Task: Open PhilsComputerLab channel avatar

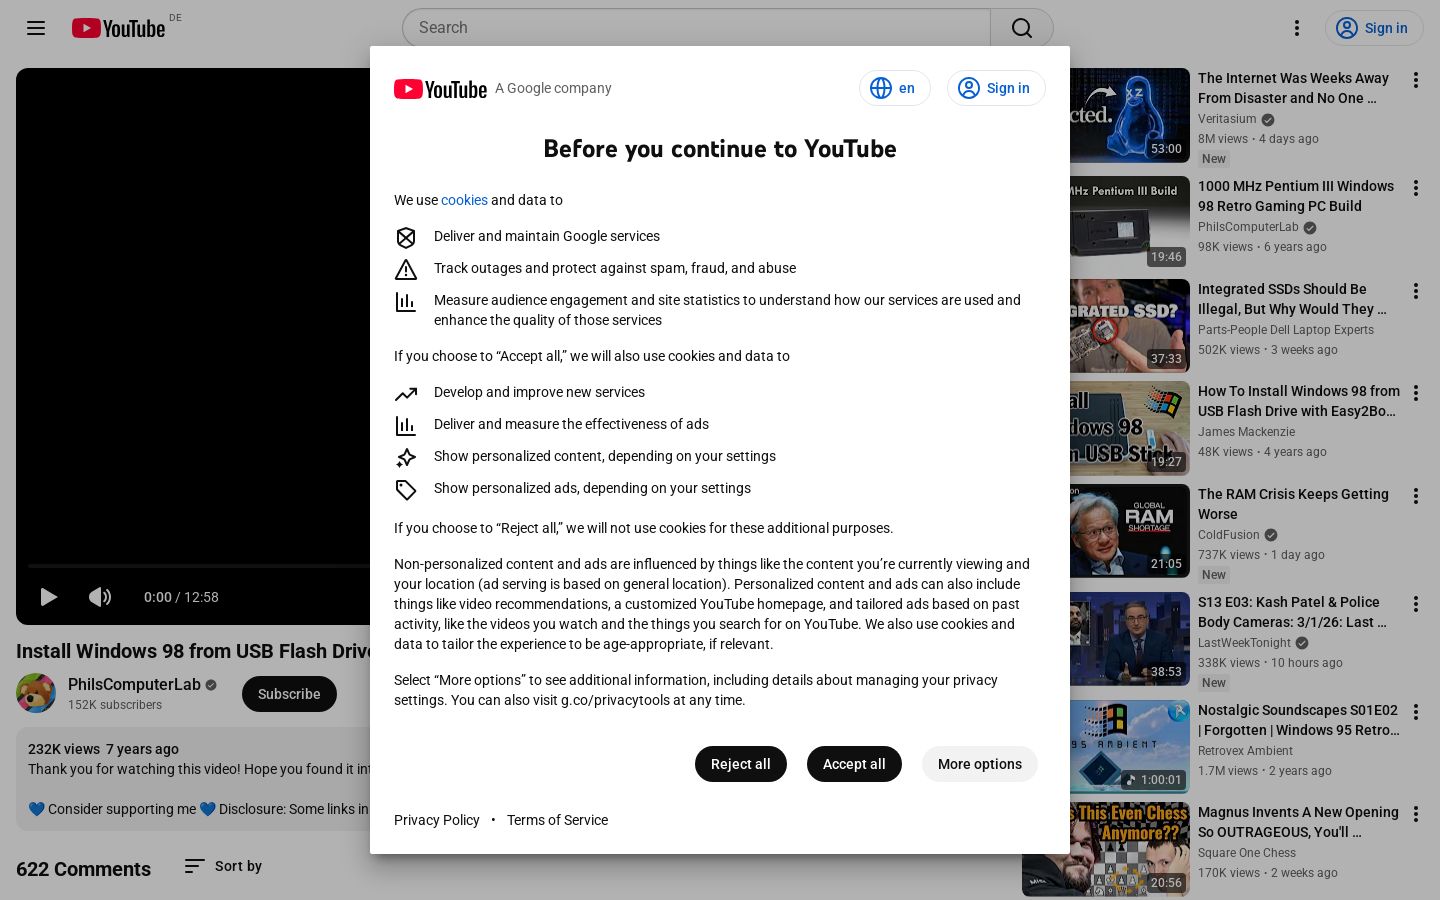Action: point(36,693)
